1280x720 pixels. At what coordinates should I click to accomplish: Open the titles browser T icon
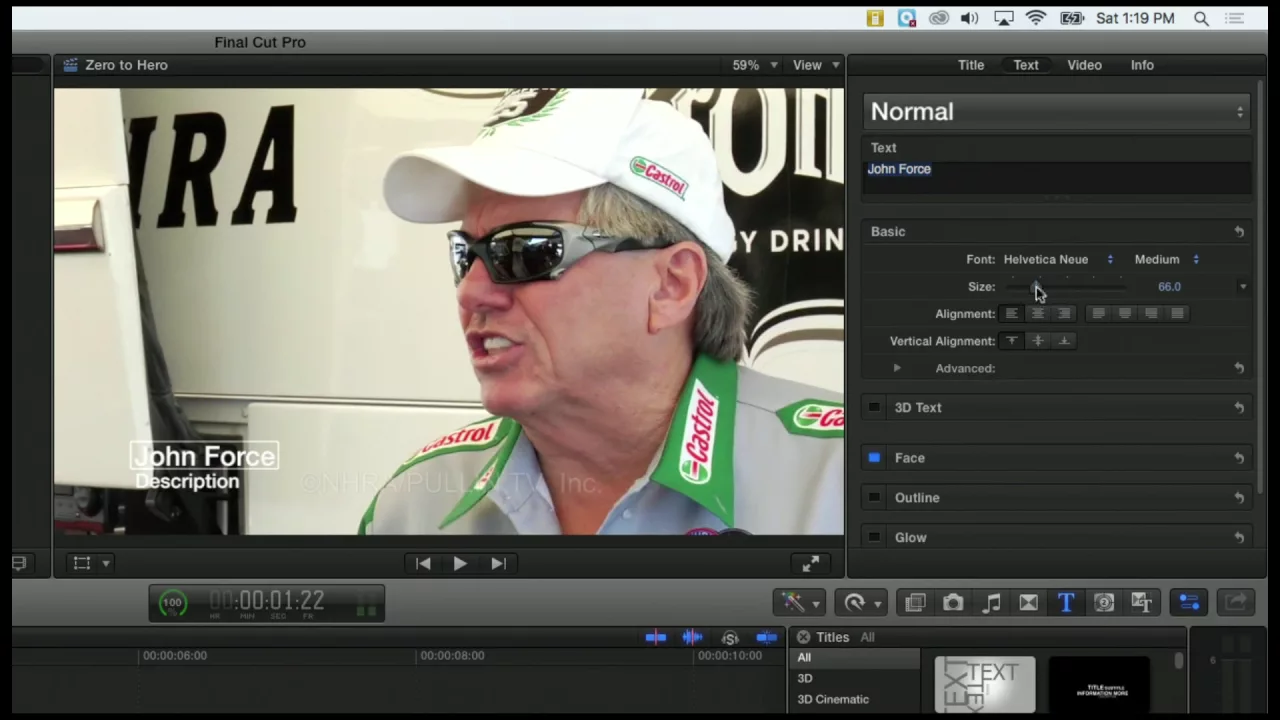pyautogui.click(x=1066, y=602)
